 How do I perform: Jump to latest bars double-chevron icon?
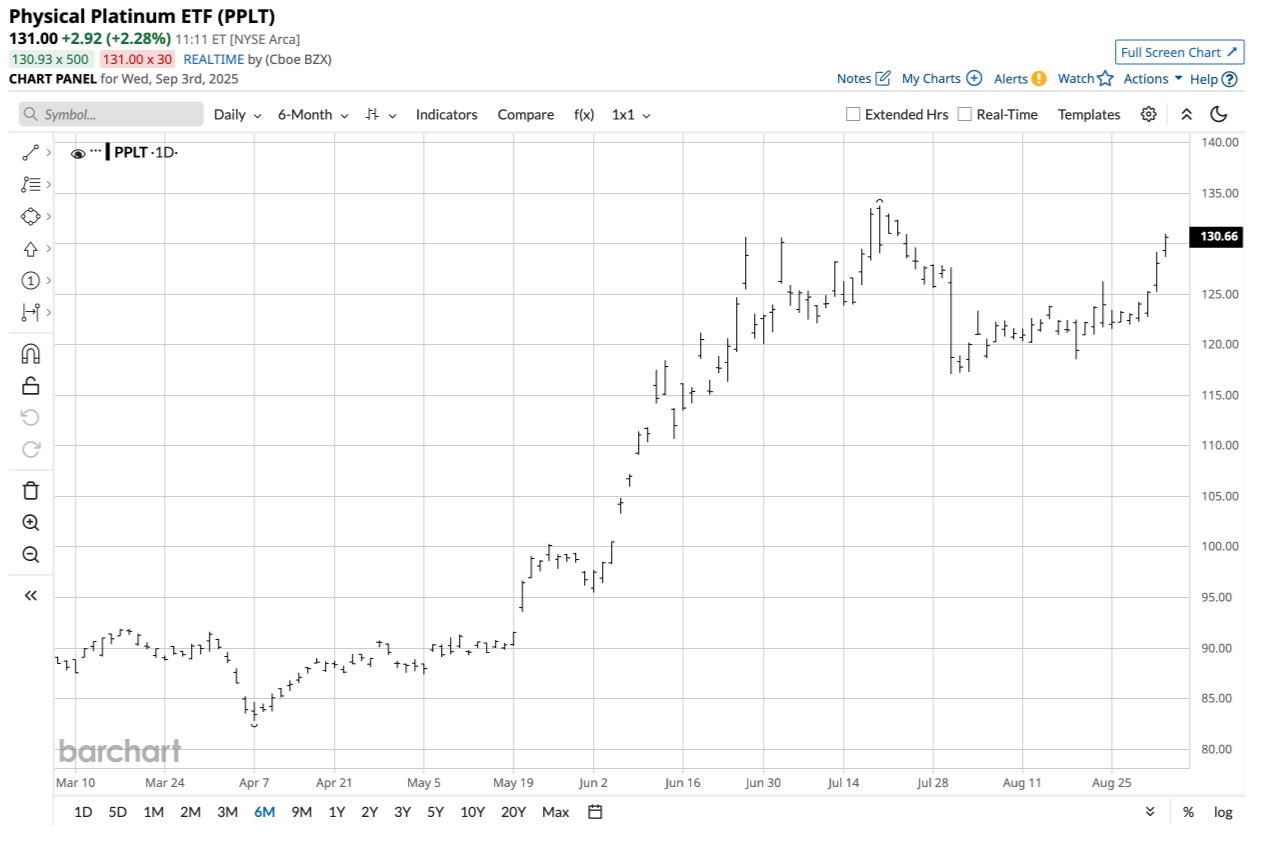click(1150, 812)
